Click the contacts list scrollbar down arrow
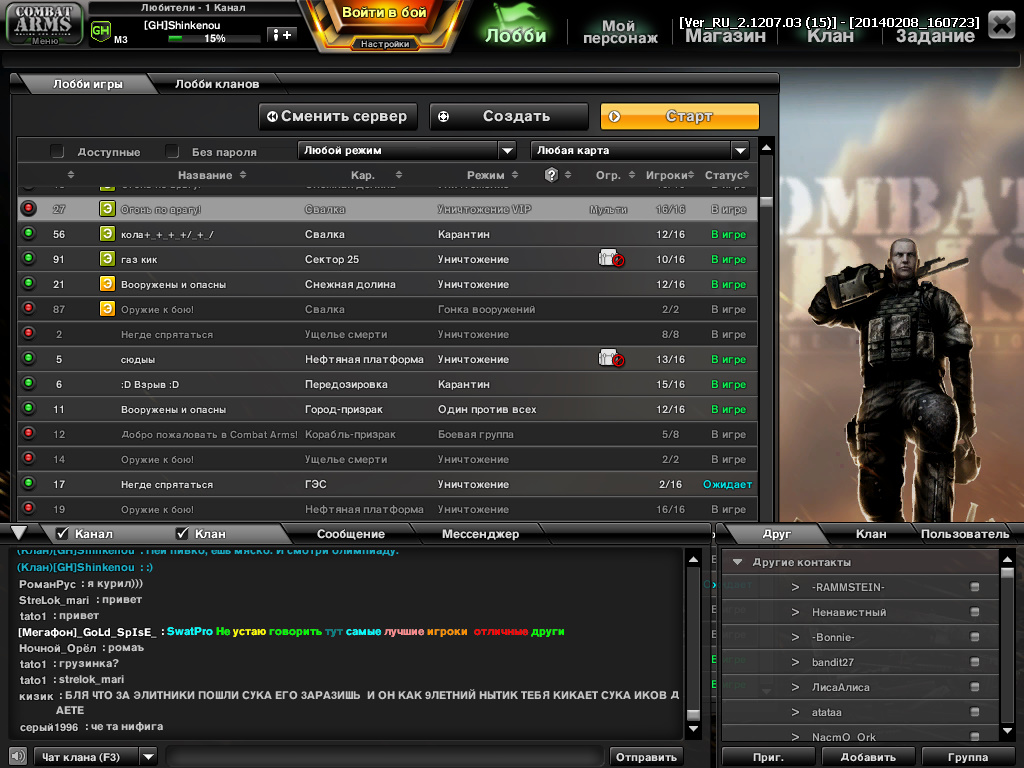 point(1007,731)
